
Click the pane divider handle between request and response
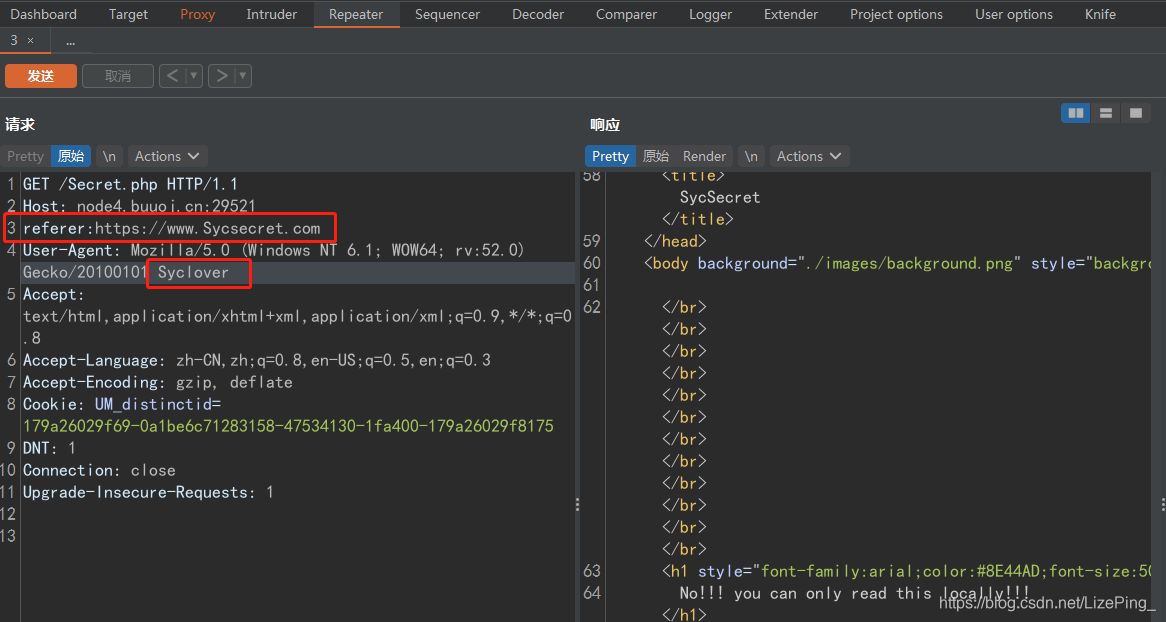pyautogui.click(x=578, y=504)
